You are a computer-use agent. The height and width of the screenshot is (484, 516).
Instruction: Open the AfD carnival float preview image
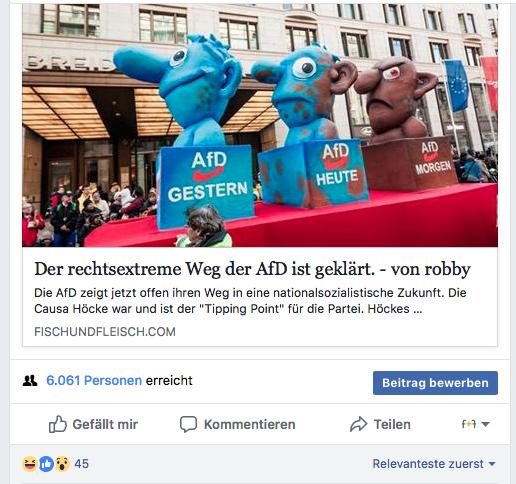coord(260,125)
